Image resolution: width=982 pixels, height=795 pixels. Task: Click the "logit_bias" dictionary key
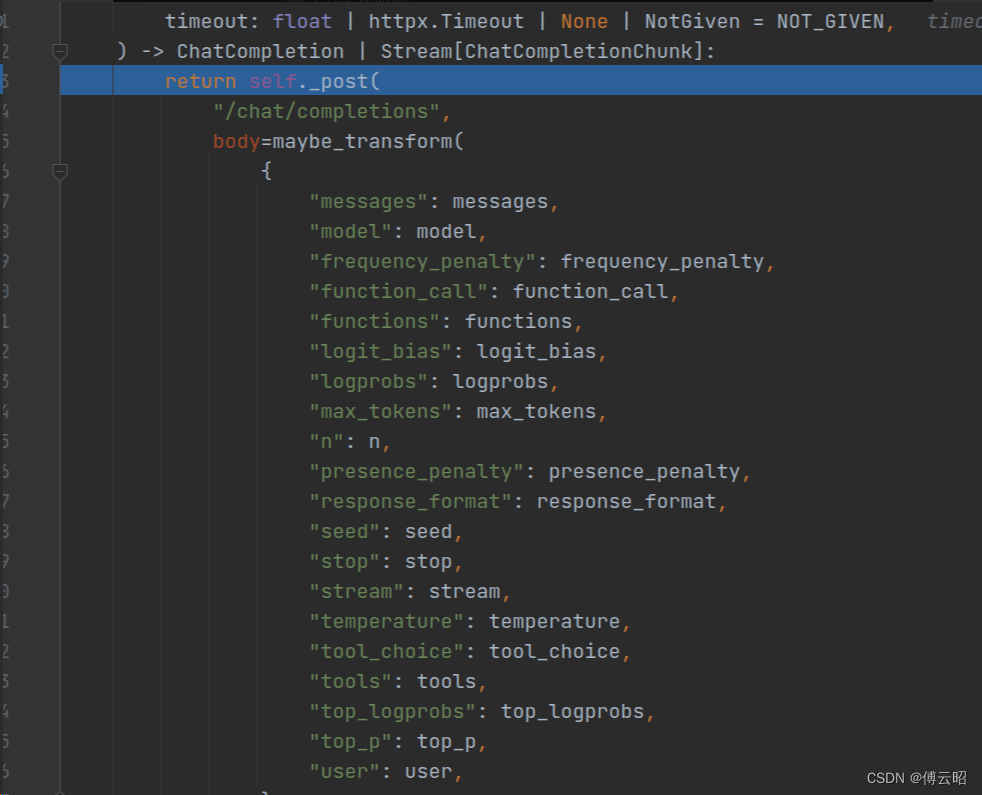pyautogui.click(x=381, y=351)
